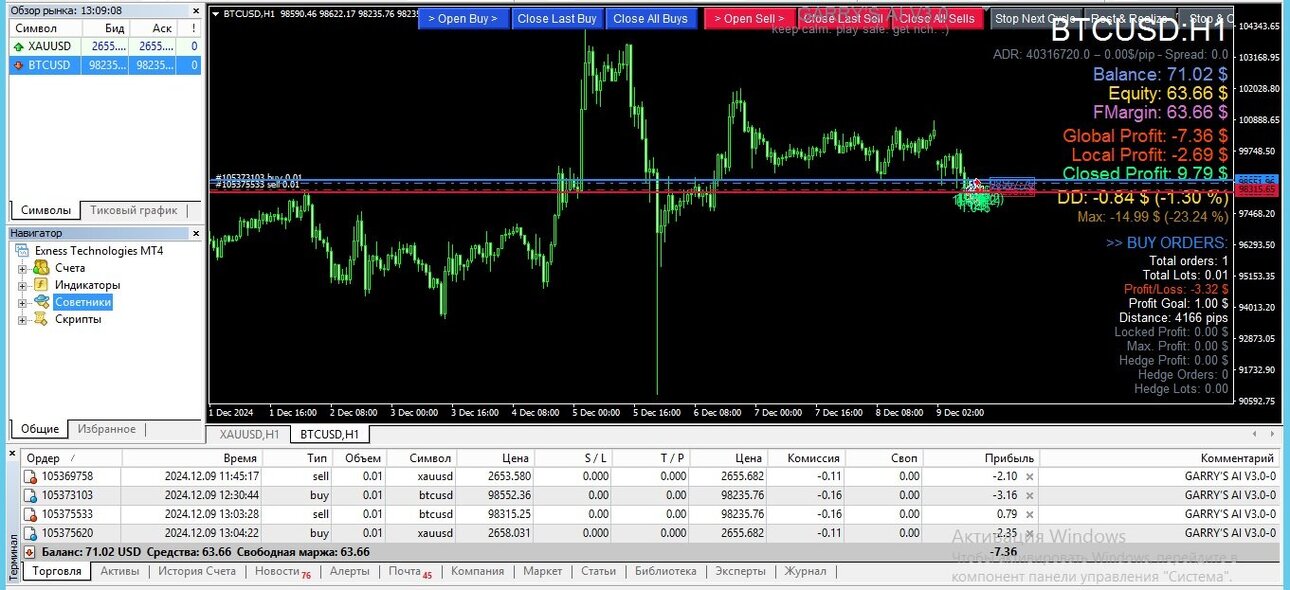
Task: Open the Маркет tab
Action: coord(542,571)
